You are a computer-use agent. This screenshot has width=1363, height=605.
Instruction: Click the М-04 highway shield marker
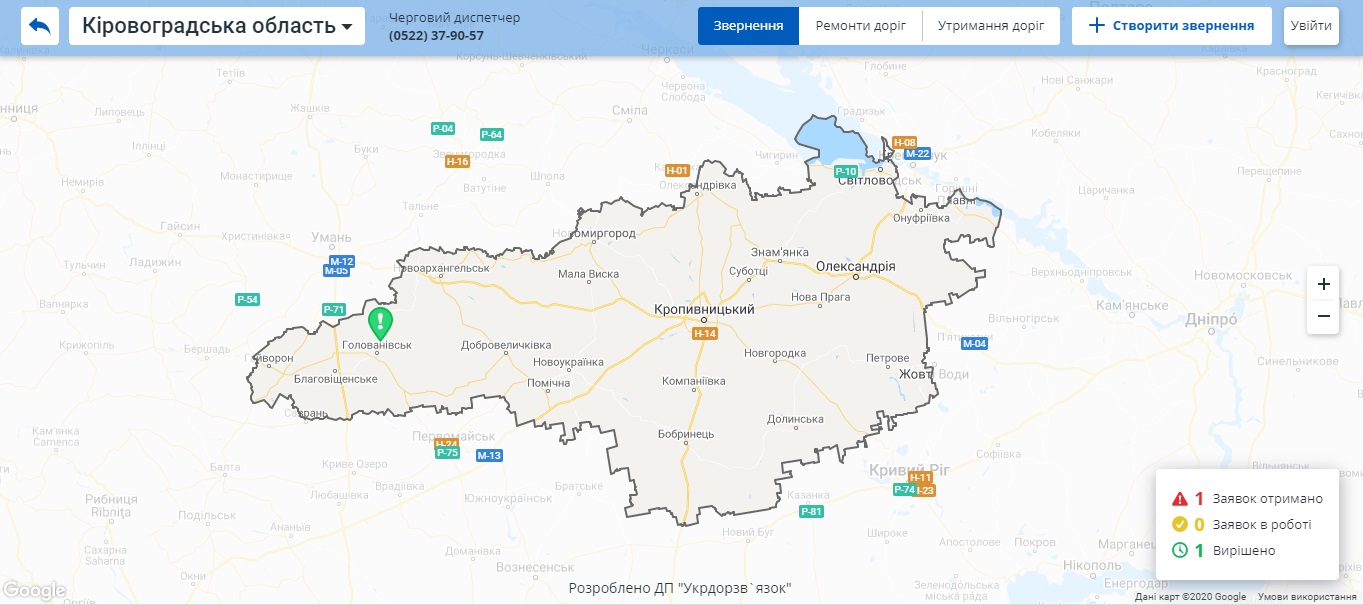974,344
